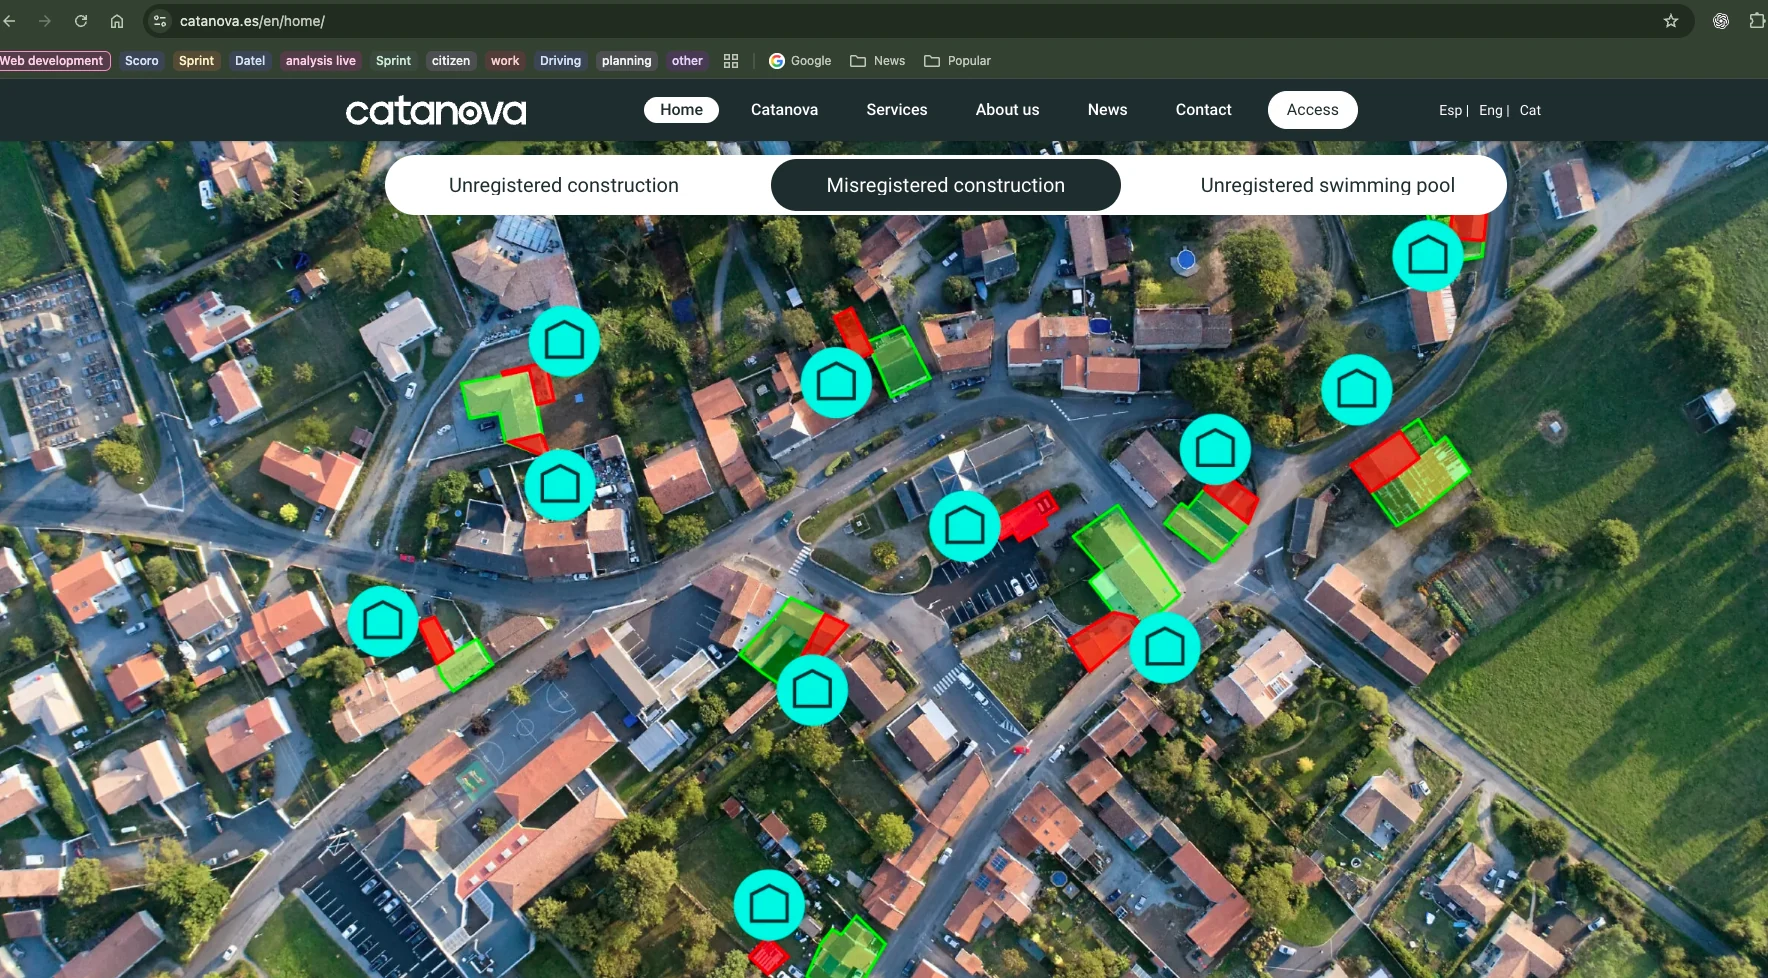Bookmark this page with the star icon
Viewport: 1768px width, 978px height.
pos(1671,21)
